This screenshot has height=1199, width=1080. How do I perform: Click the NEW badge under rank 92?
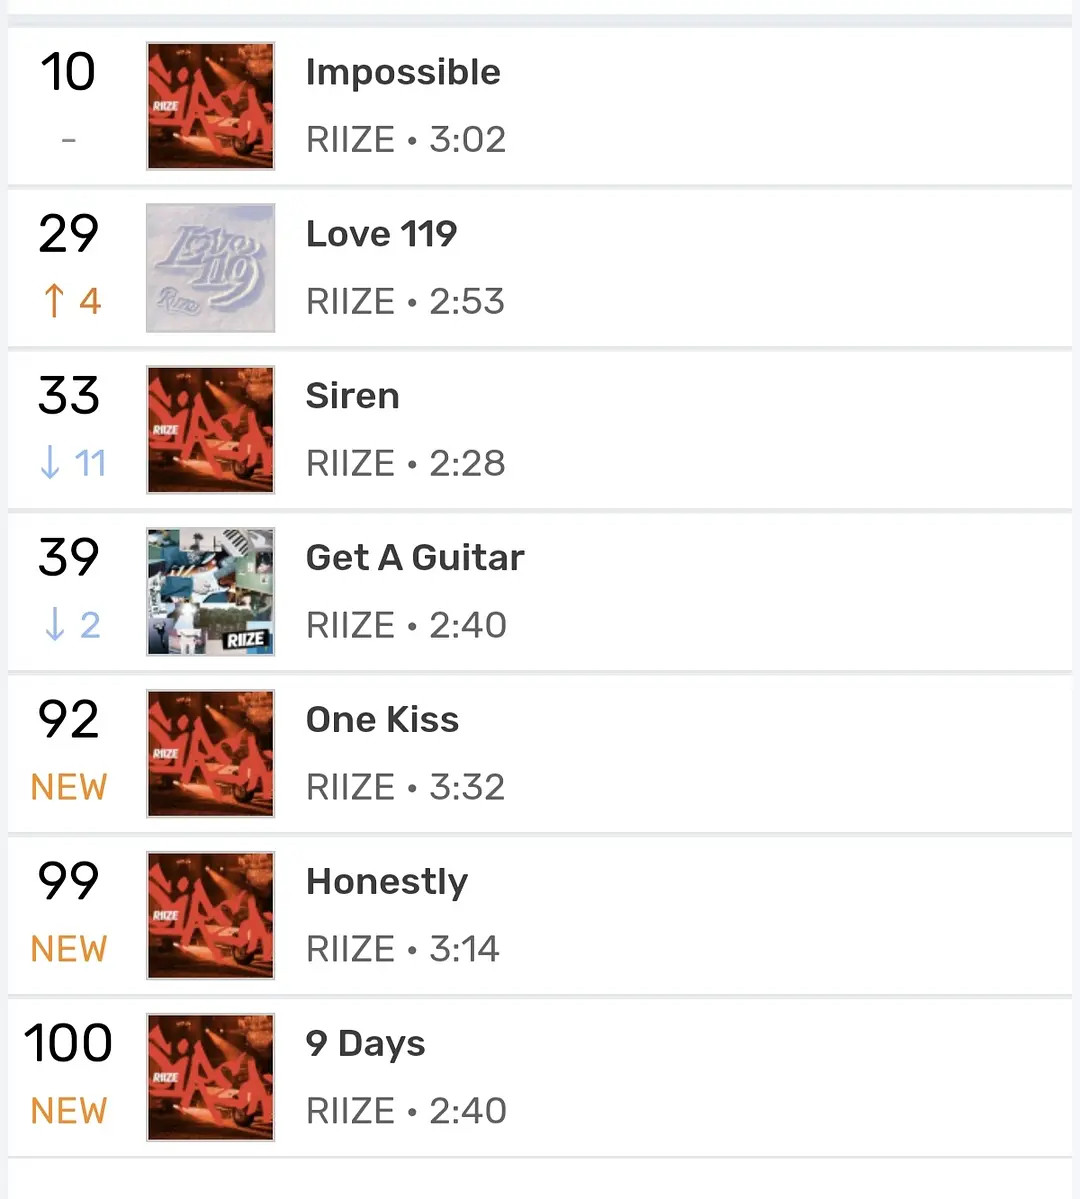click(x=69, y=787)
